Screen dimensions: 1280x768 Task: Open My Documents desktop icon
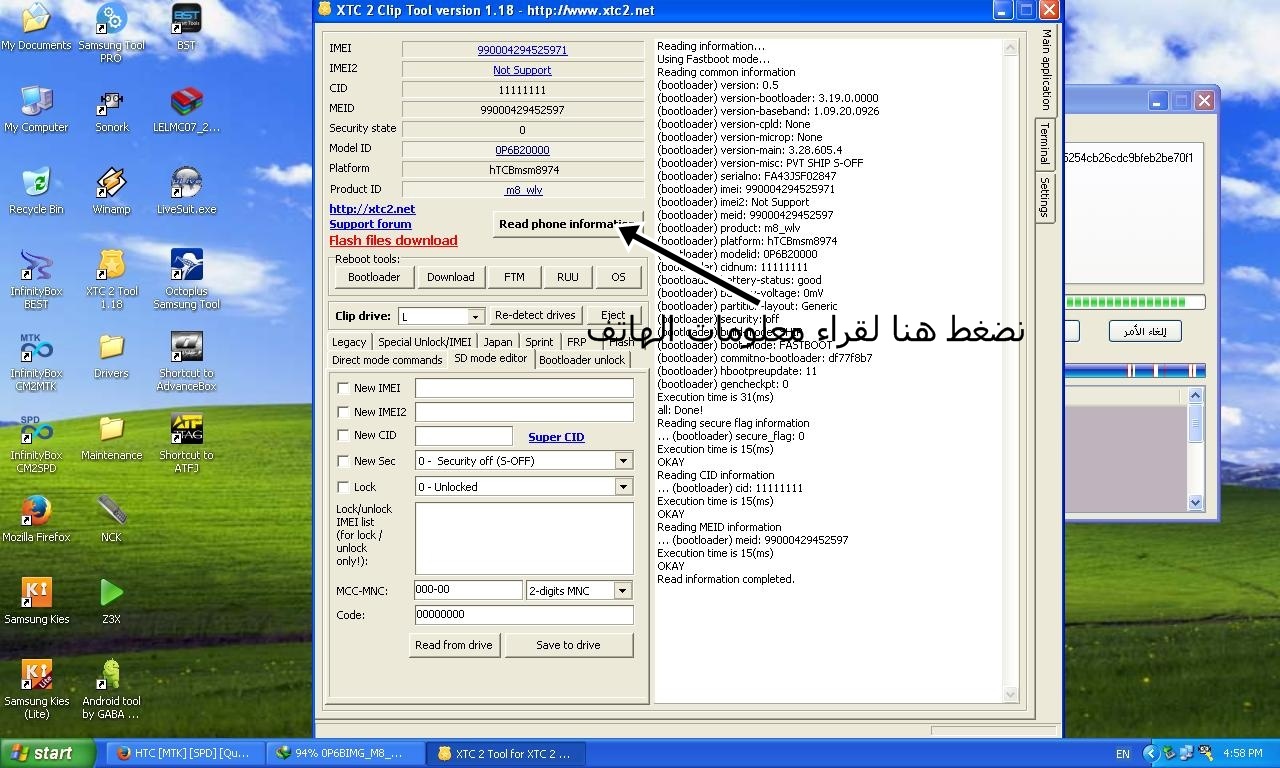(36, 28)
